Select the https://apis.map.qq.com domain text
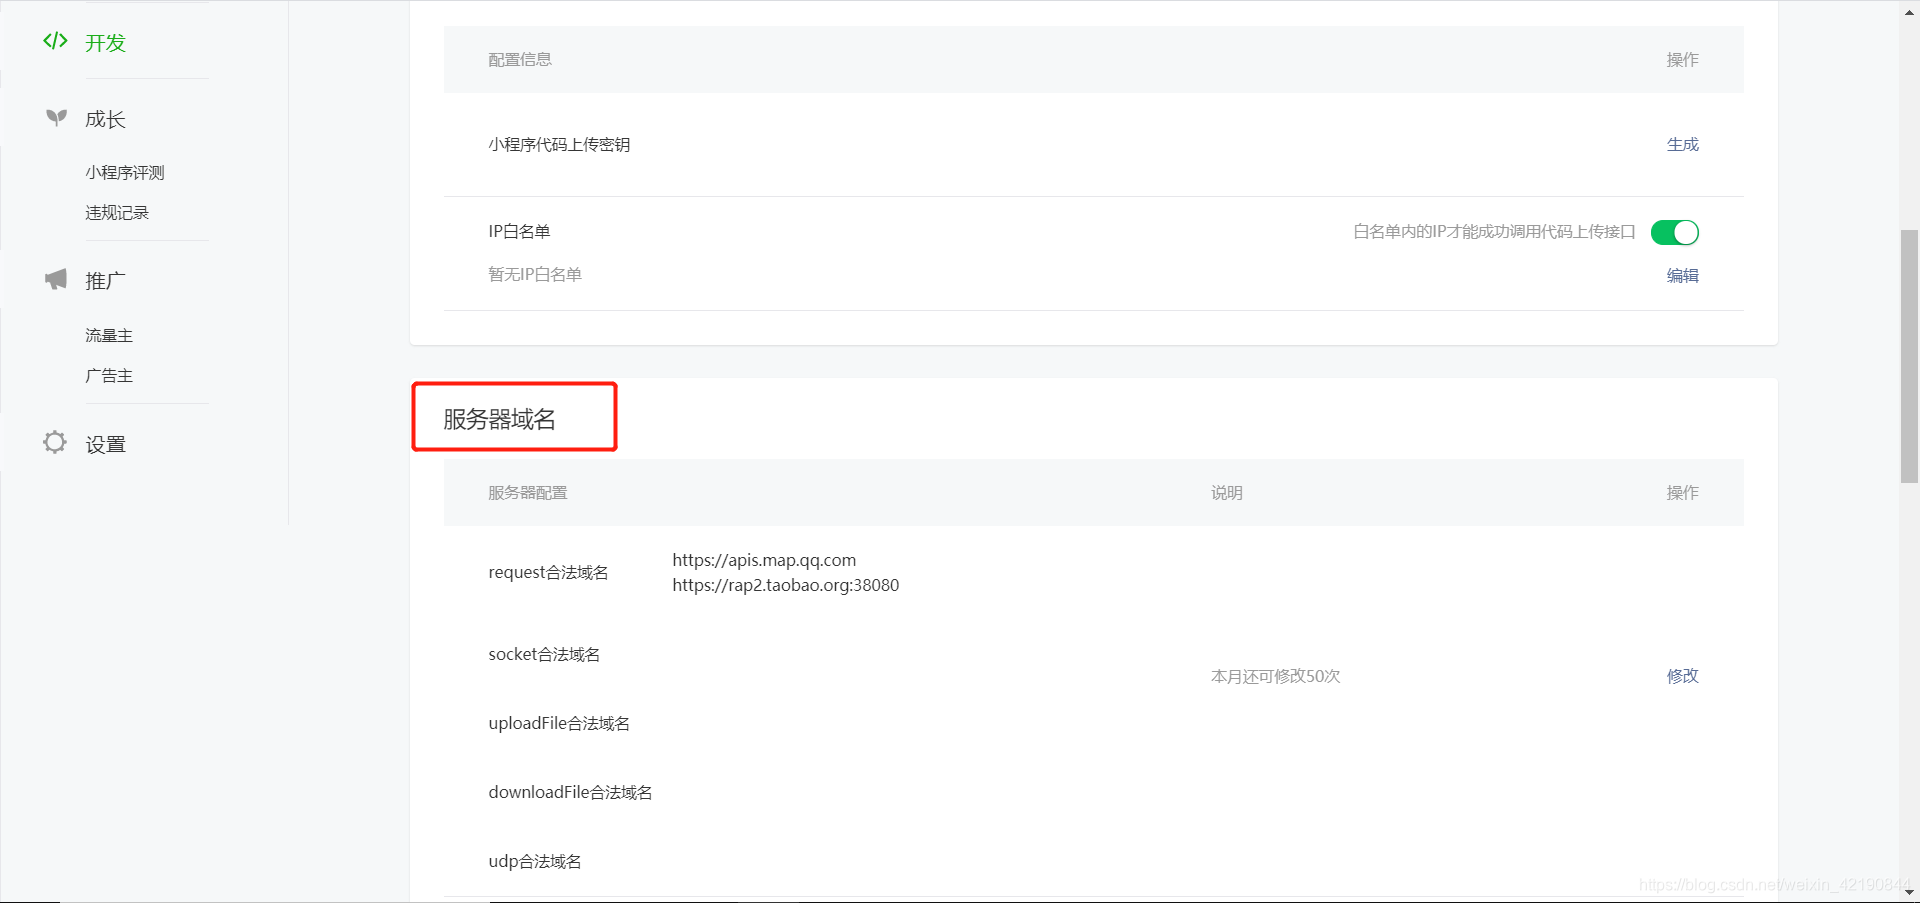 coord(764,560)
